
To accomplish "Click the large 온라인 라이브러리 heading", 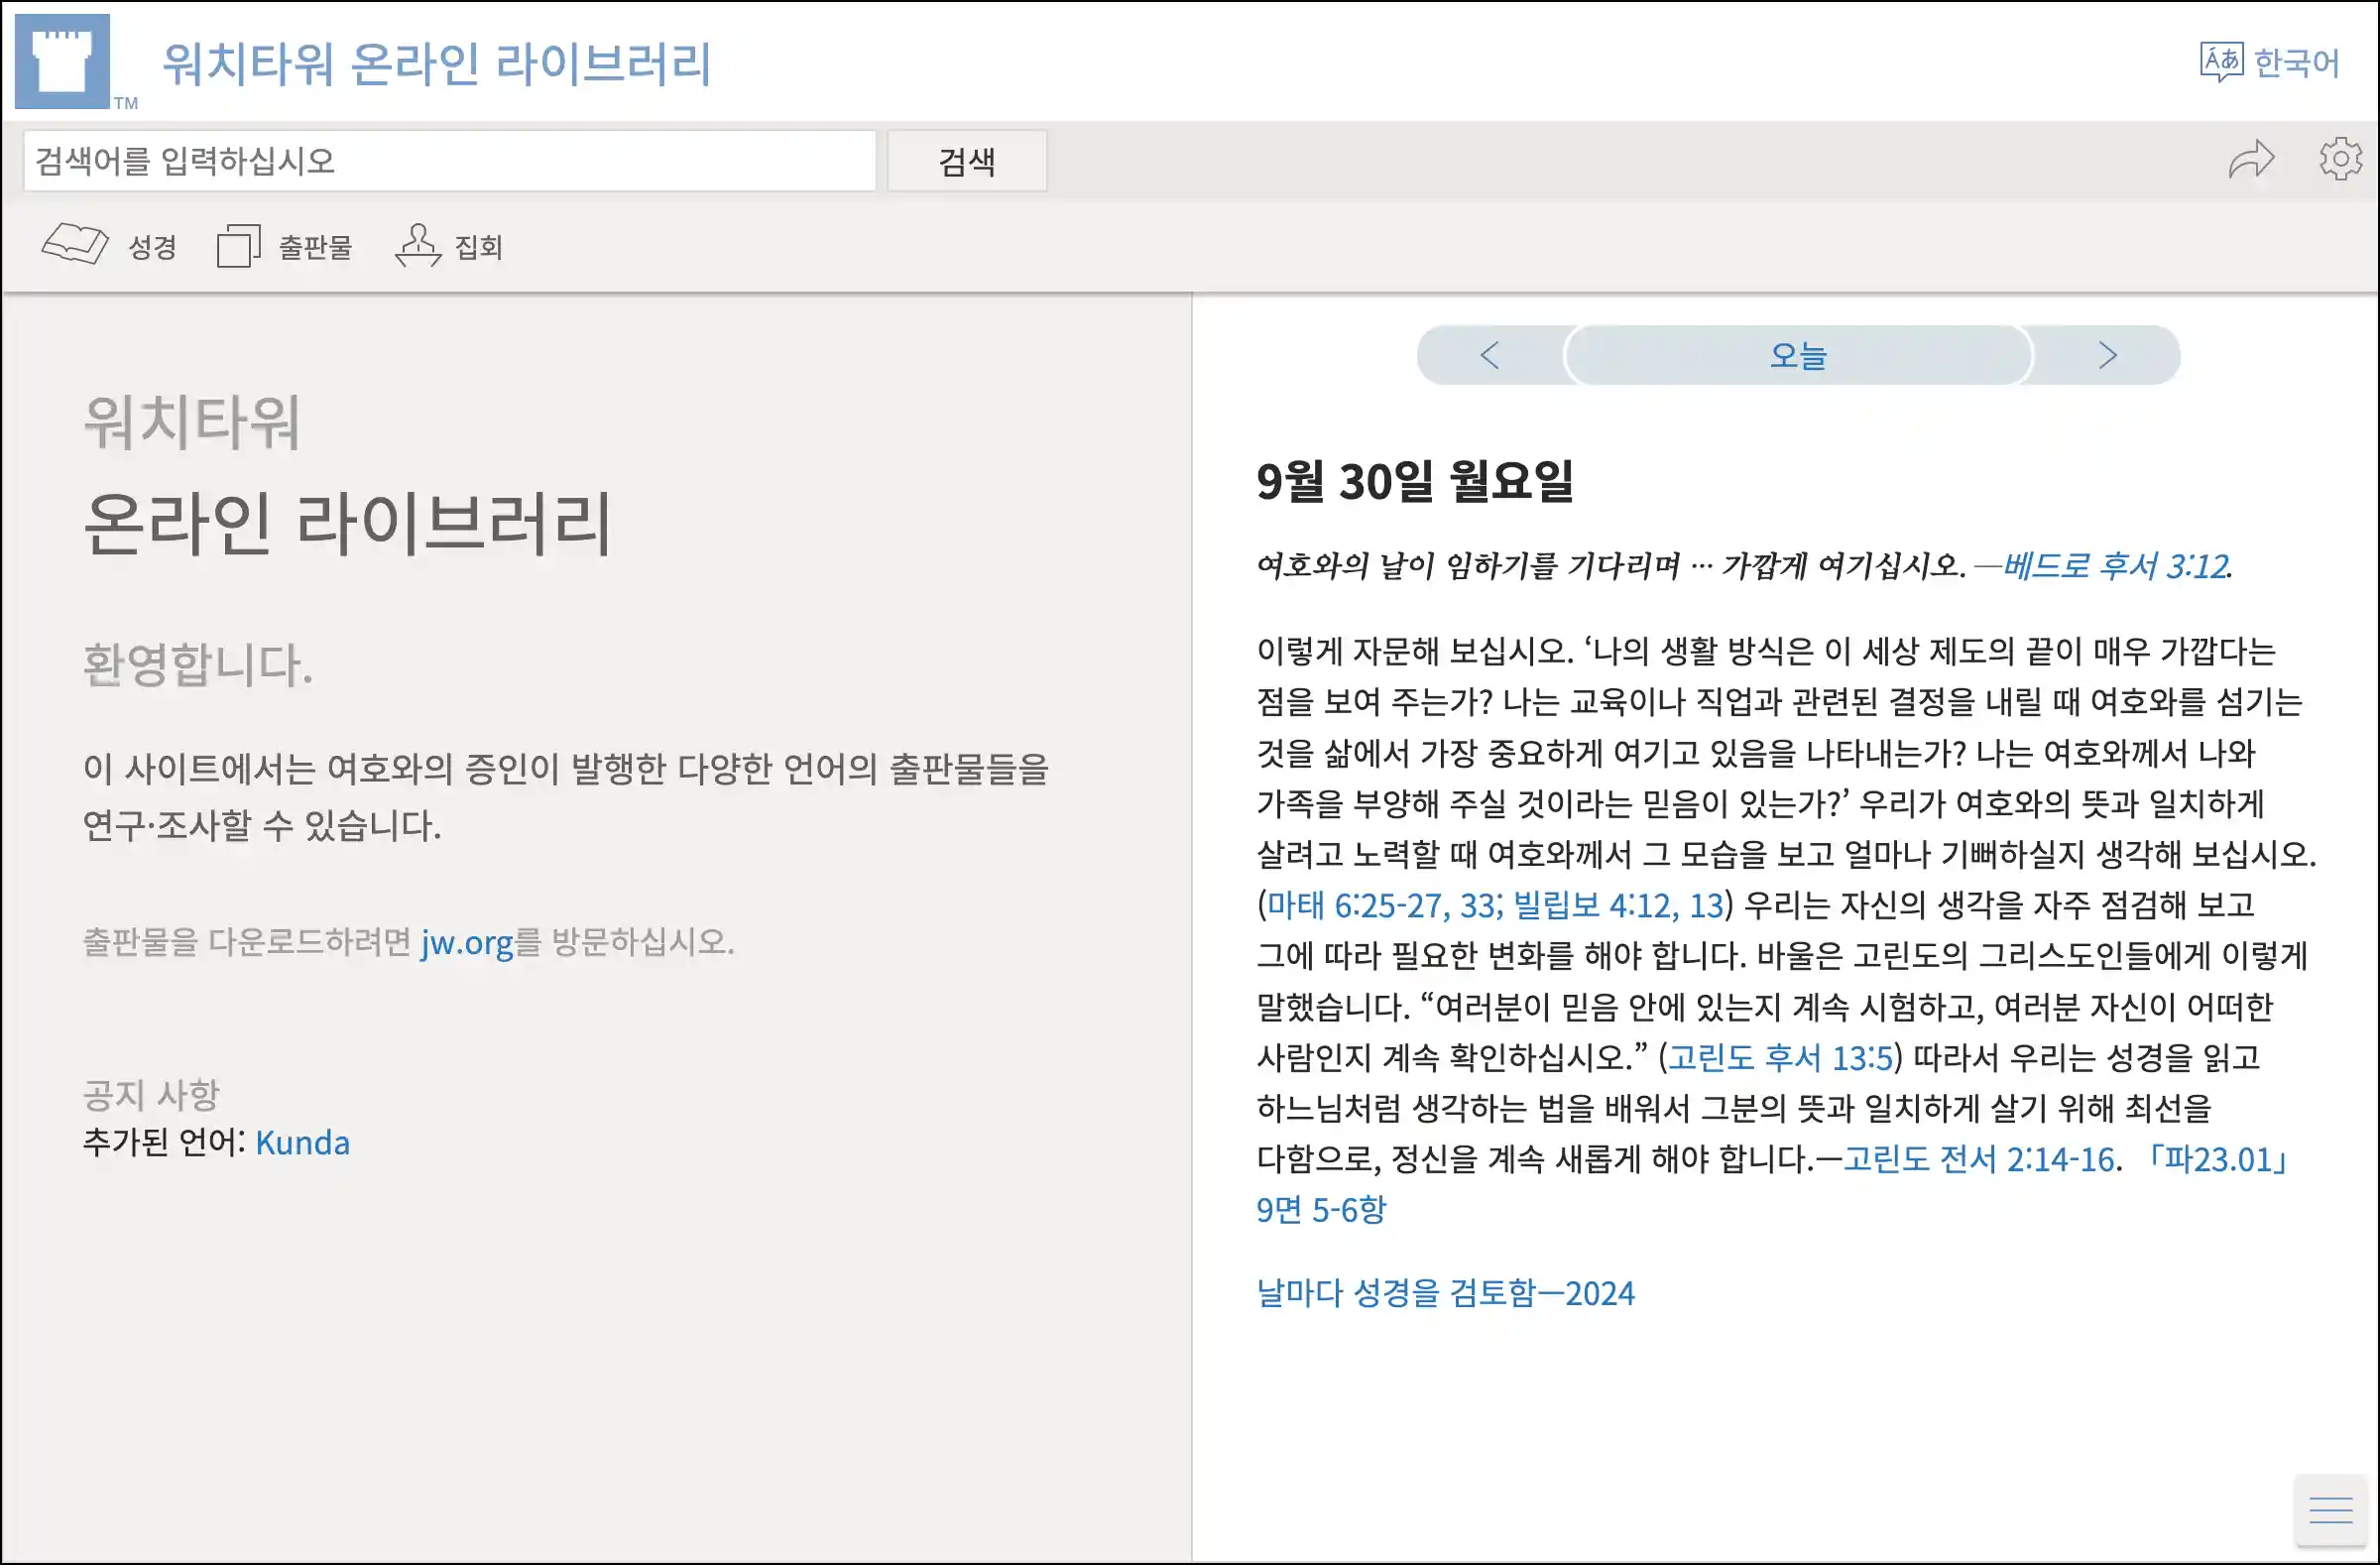I will pos(346,523).
